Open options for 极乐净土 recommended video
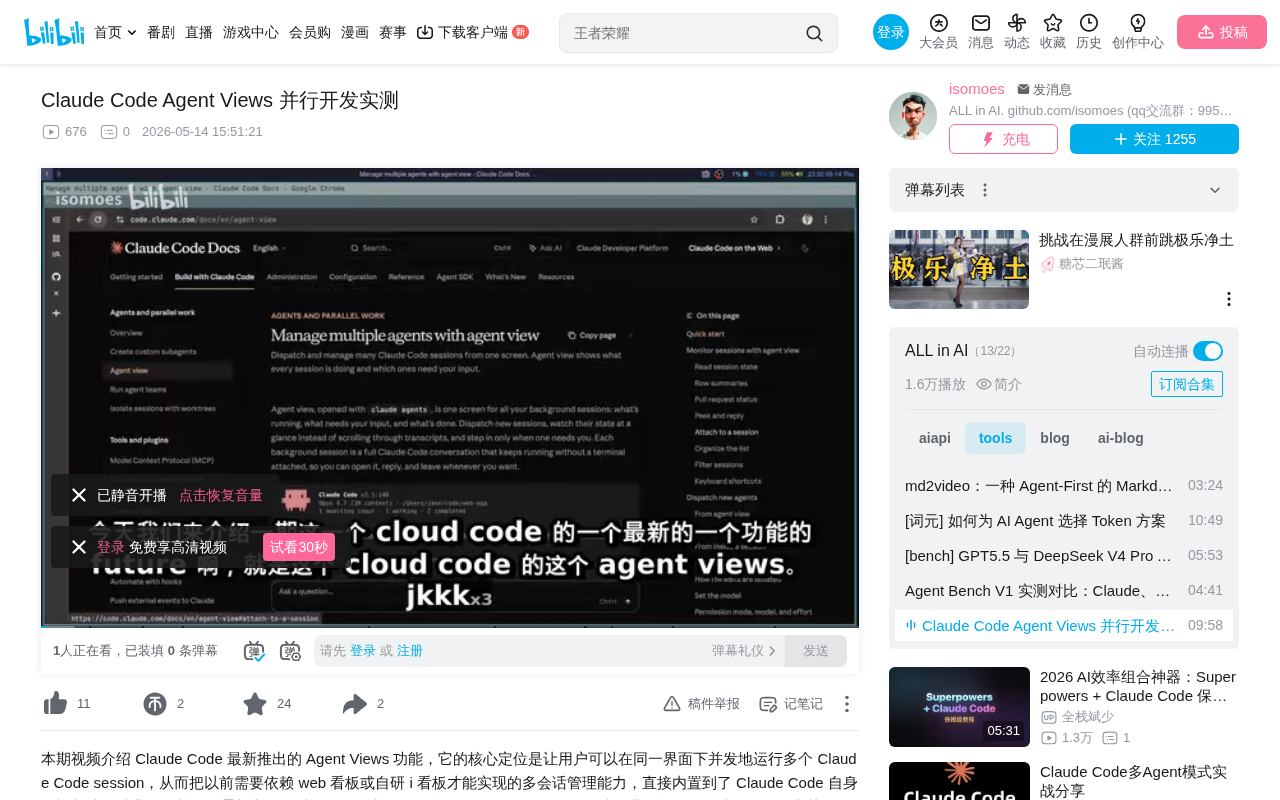The height and width of the screenshot is (800, 1280). (1229, 299)
